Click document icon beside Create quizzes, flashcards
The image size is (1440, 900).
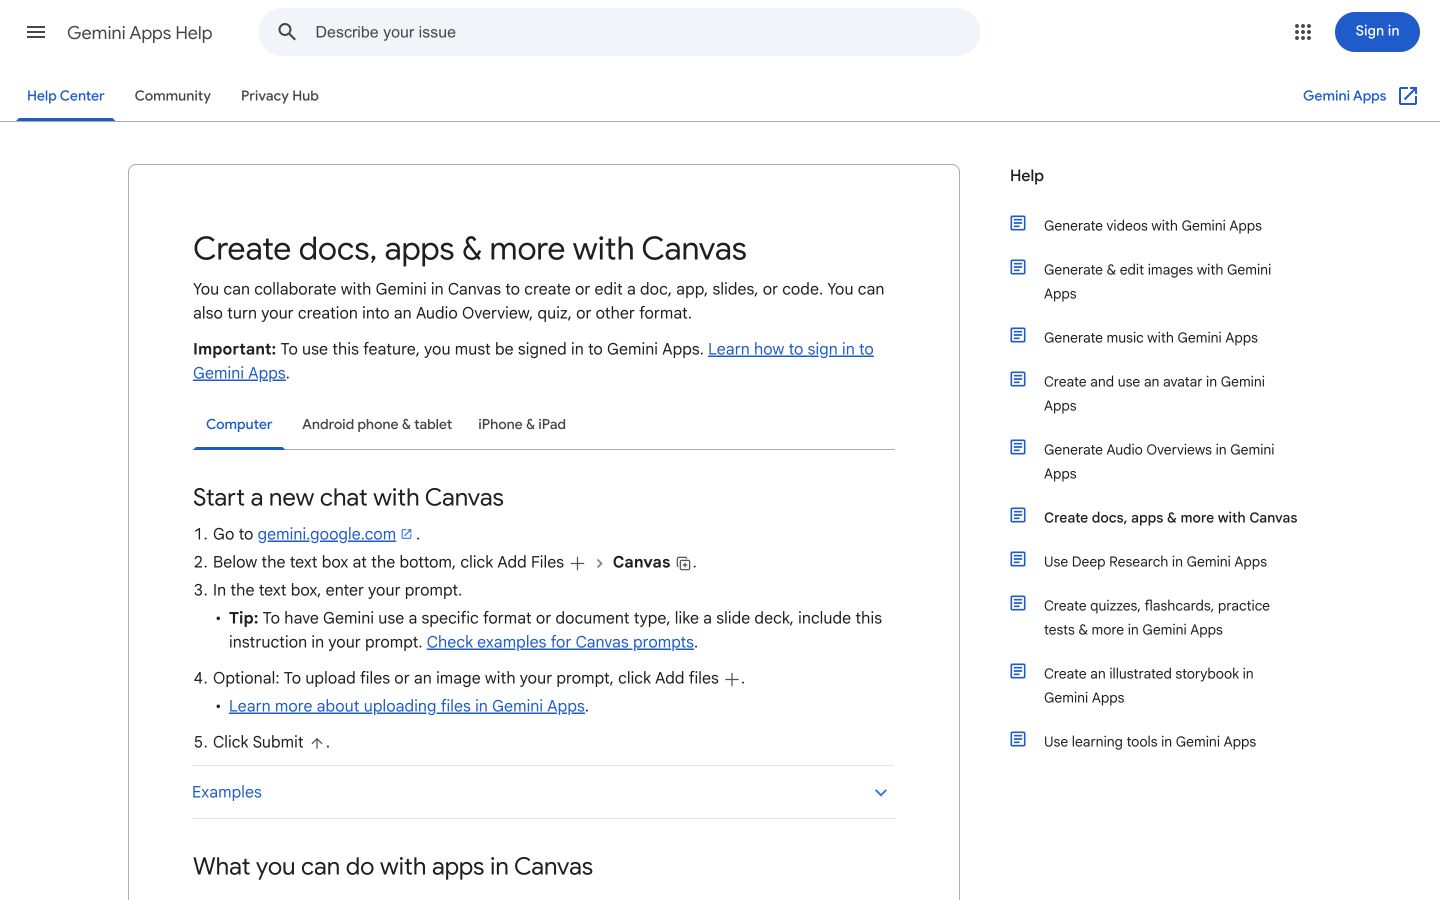(x=1018, y=604)
